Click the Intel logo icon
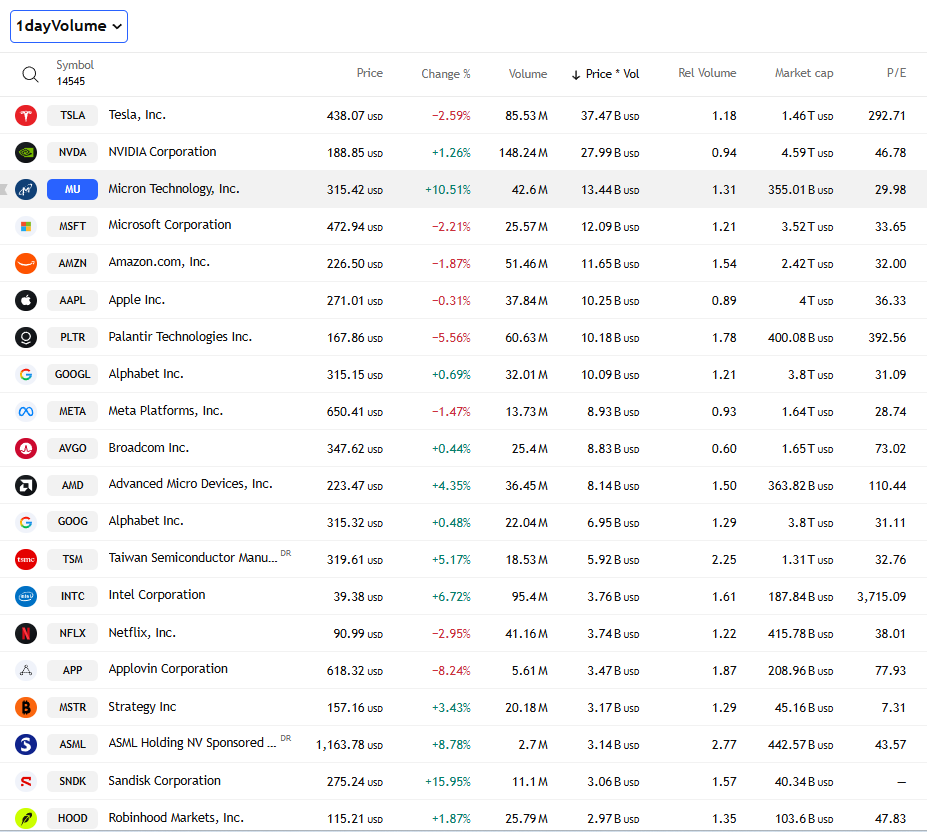 pos(26,596)
